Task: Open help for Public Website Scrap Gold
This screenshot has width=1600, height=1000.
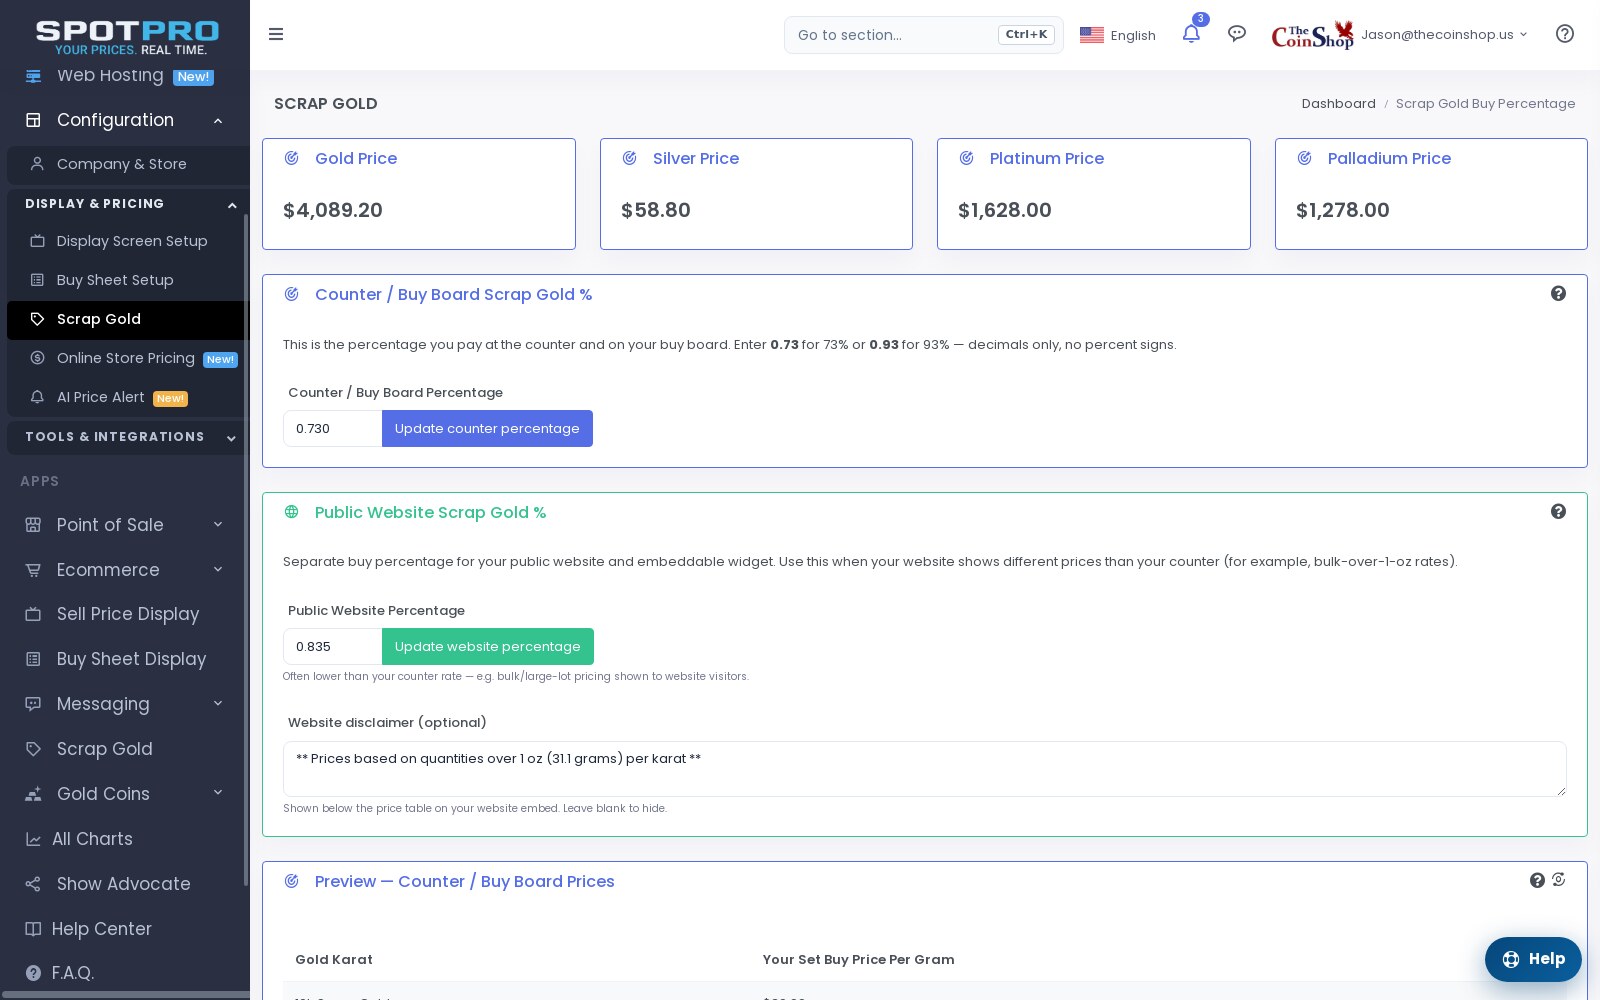Action: [x=1558, y=511]
